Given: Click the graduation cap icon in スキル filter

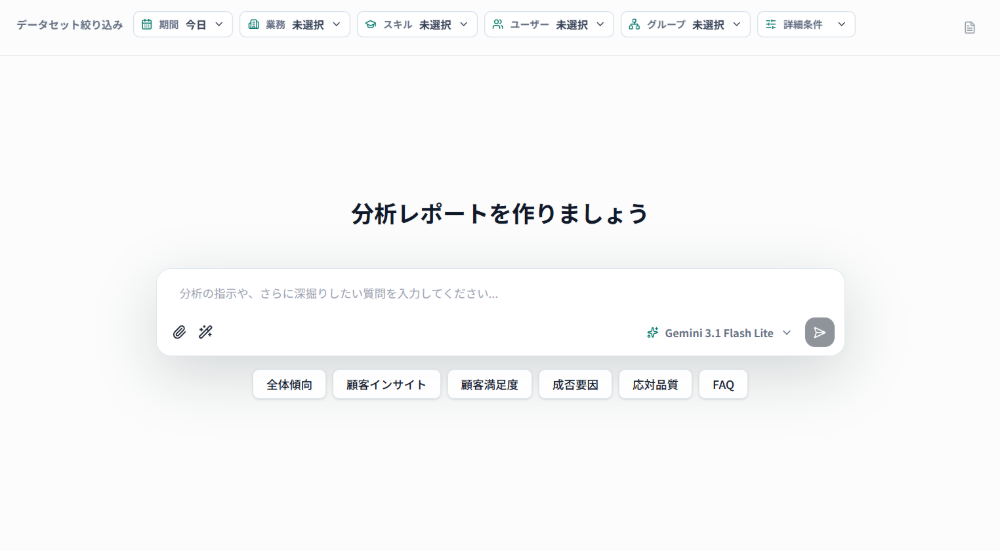Looking at the screenshot, I should click(371, 24).
